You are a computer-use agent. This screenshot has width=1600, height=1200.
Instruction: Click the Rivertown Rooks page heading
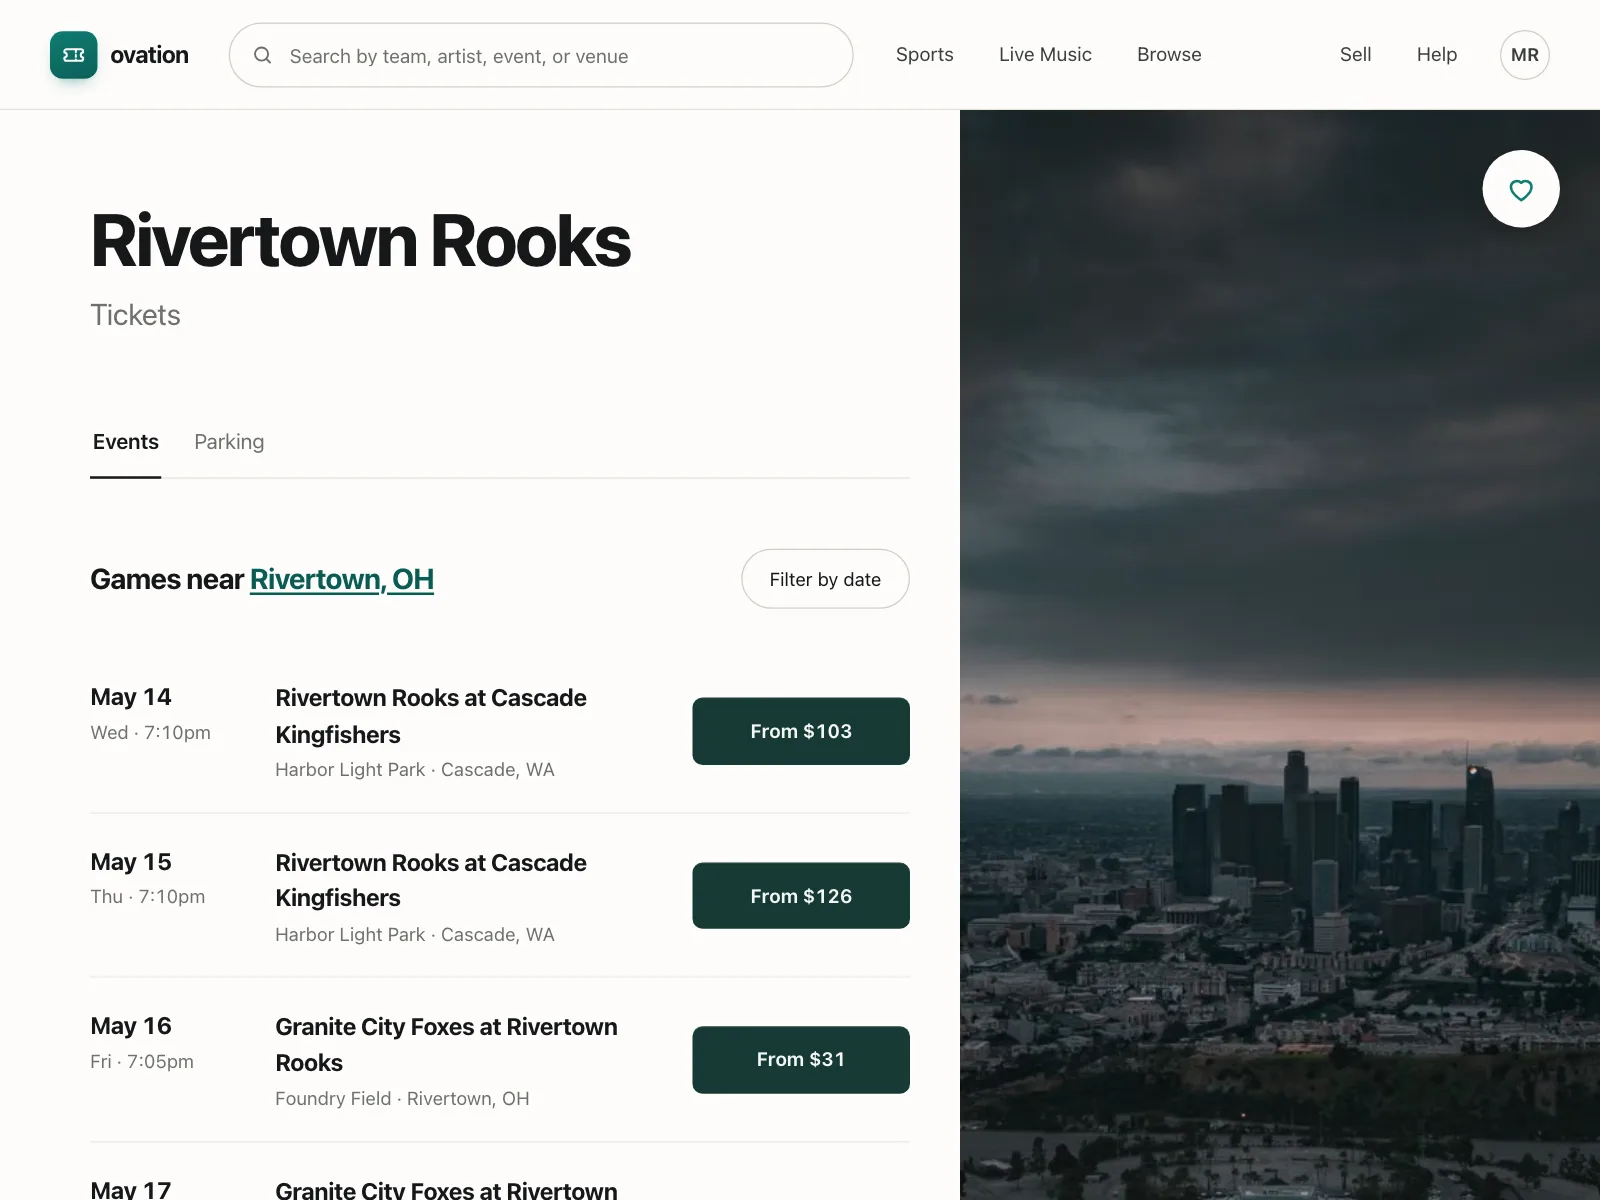click(361, 241)
